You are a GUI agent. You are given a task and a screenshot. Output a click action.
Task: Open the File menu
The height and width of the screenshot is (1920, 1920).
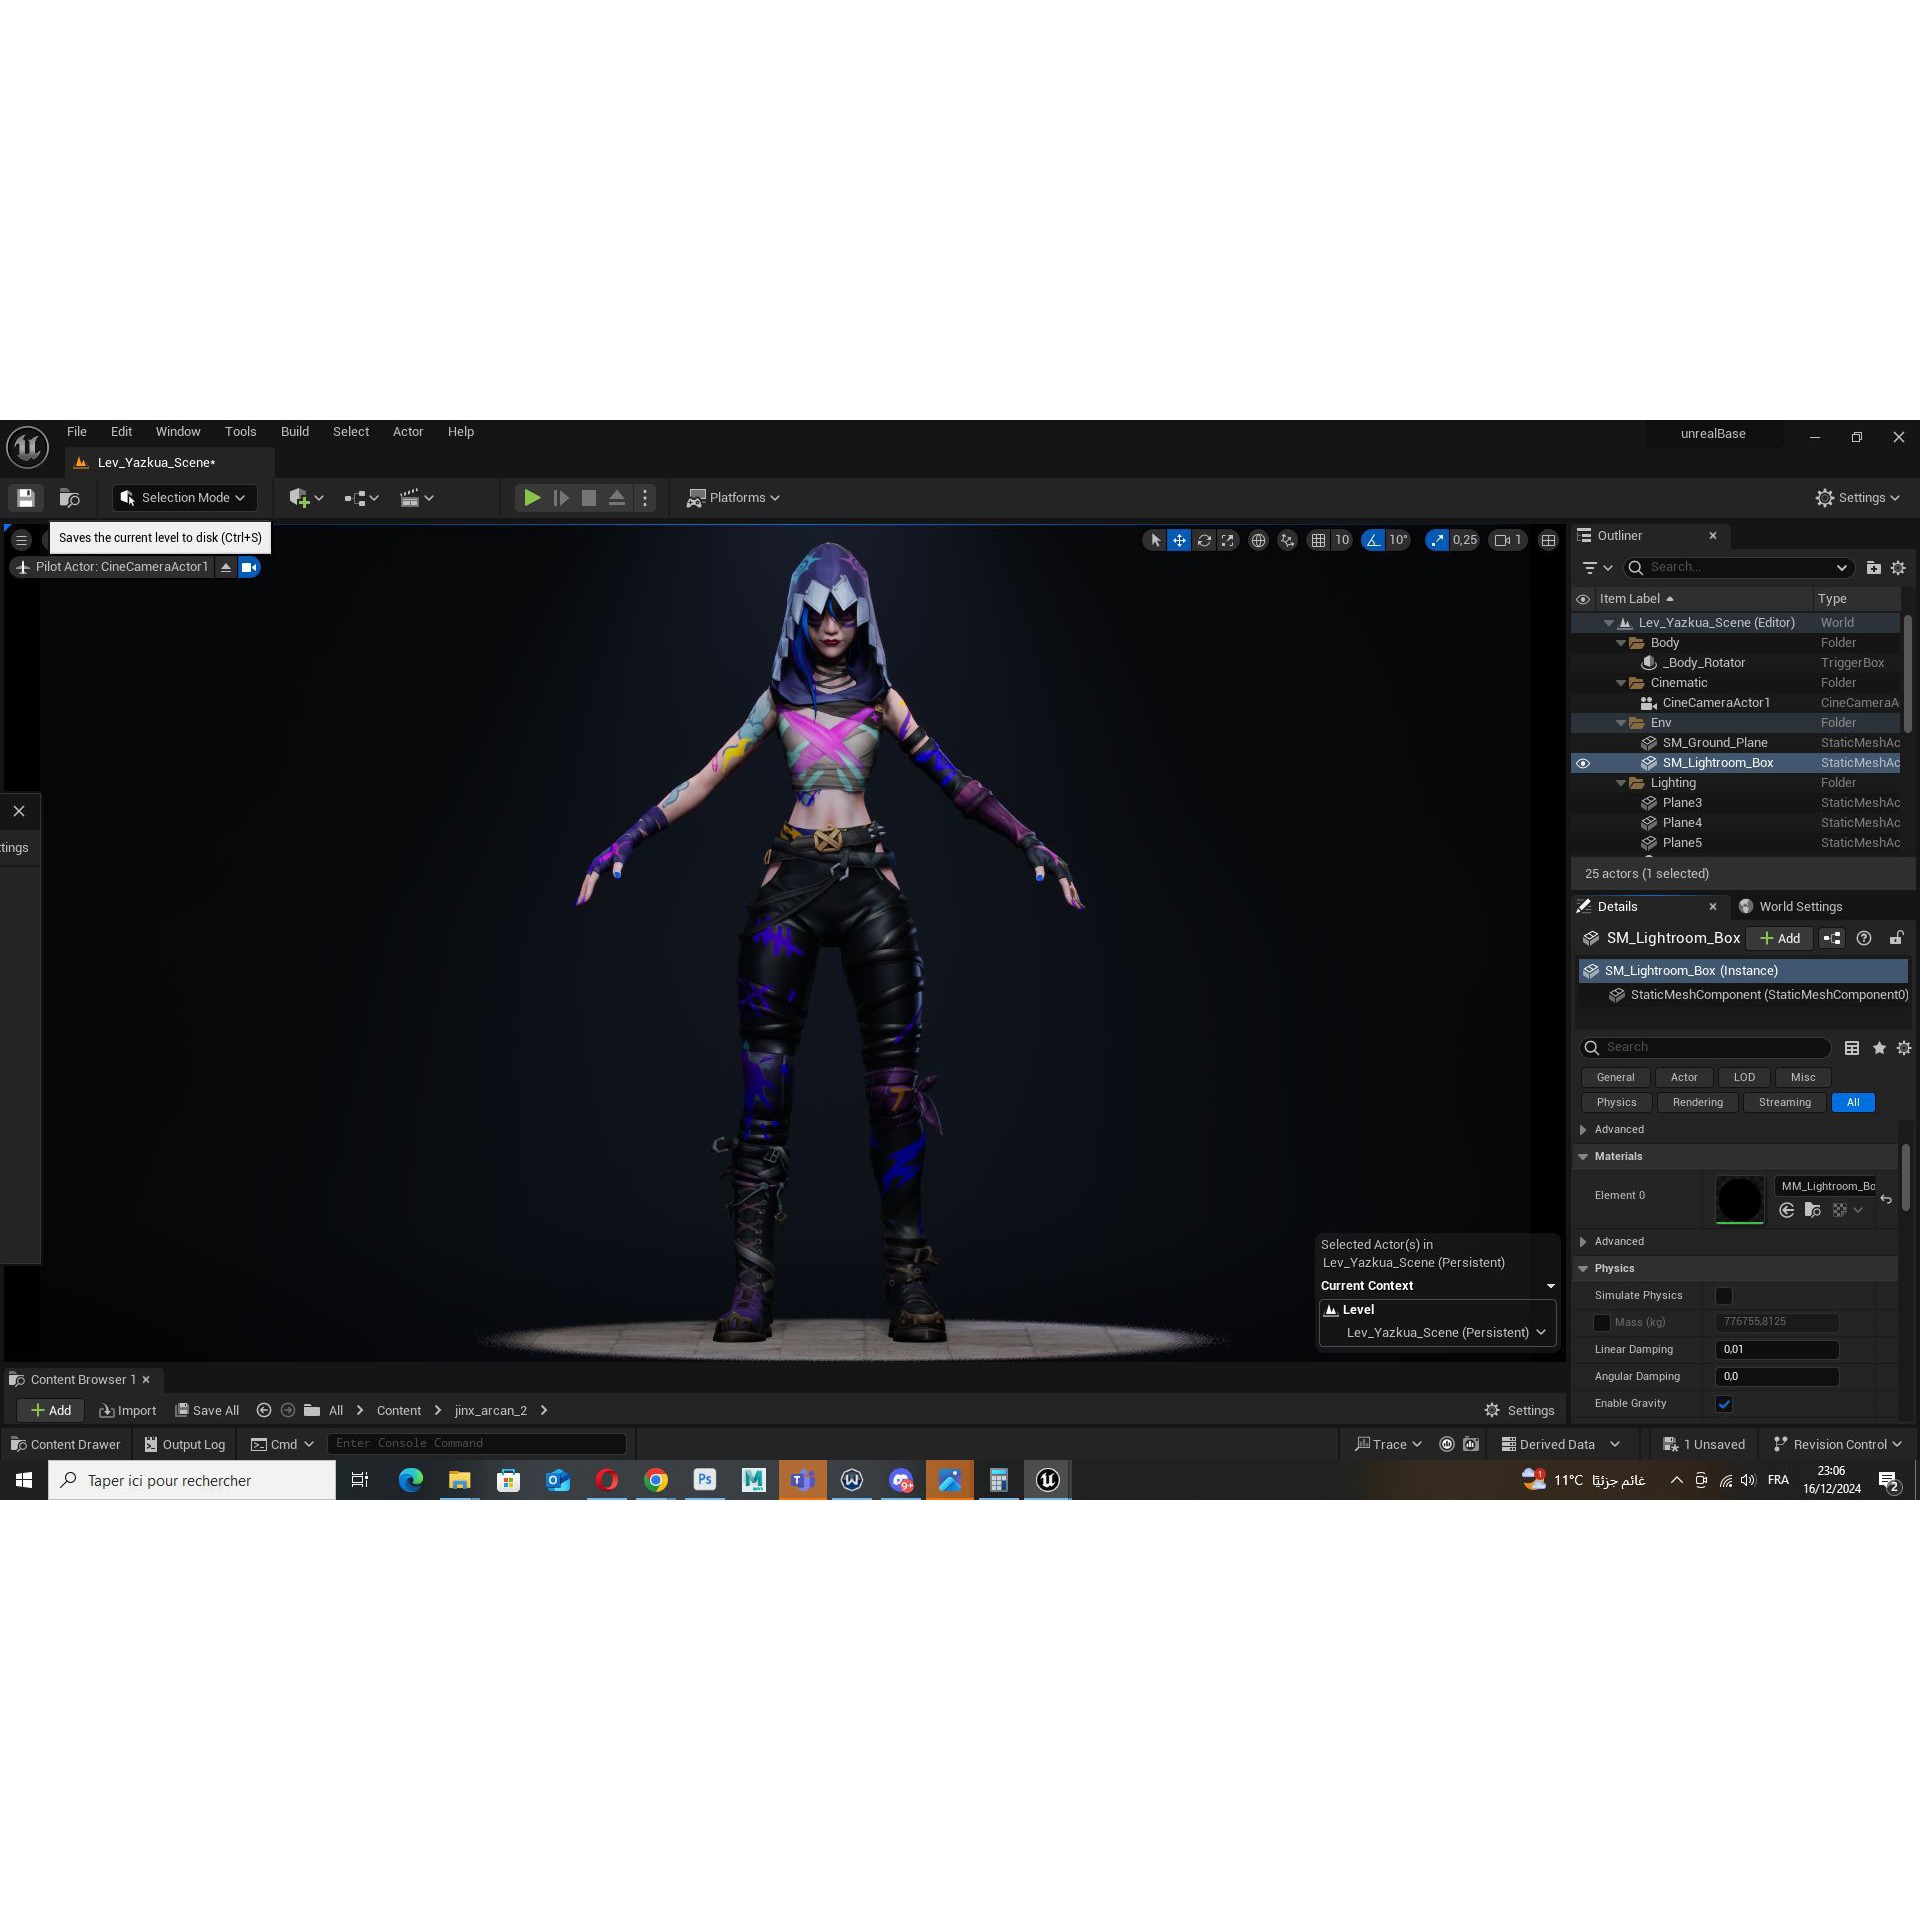click(x=77, y=432)
